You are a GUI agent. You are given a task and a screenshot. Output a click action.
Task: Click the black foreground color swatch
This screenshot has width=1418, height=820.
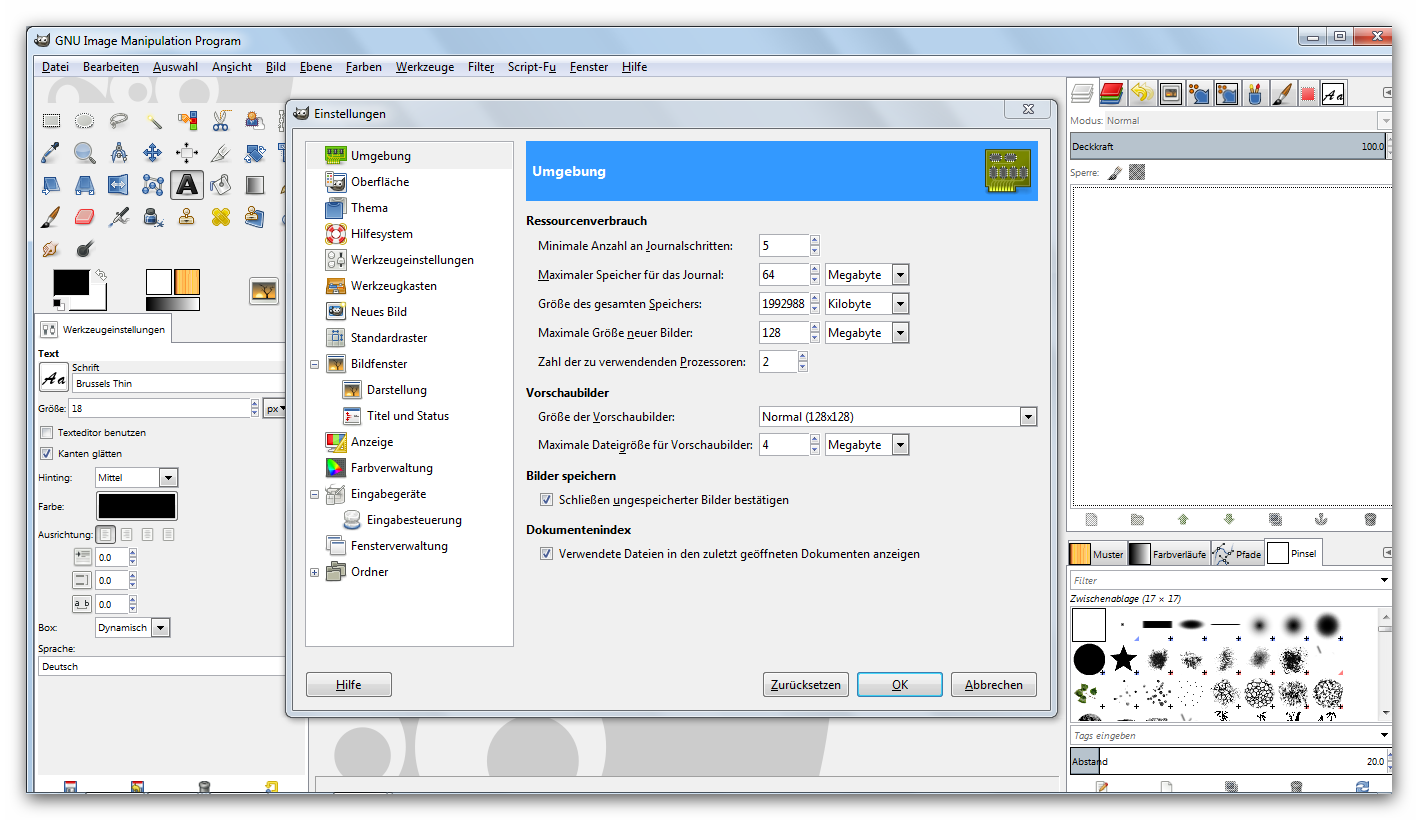(71, 283)
